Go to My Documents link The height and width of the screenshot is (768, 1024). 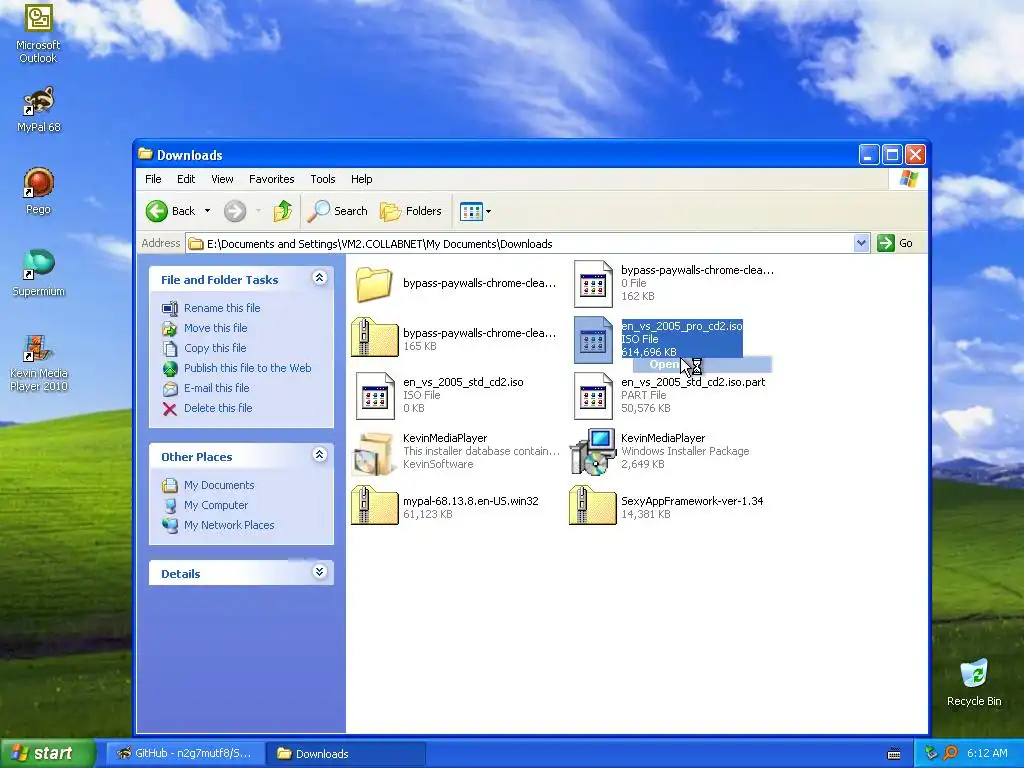219,485
